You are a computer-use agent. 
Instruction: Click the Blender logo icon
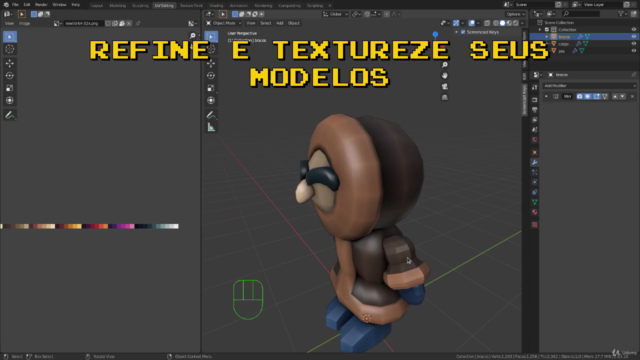point(6,5)
